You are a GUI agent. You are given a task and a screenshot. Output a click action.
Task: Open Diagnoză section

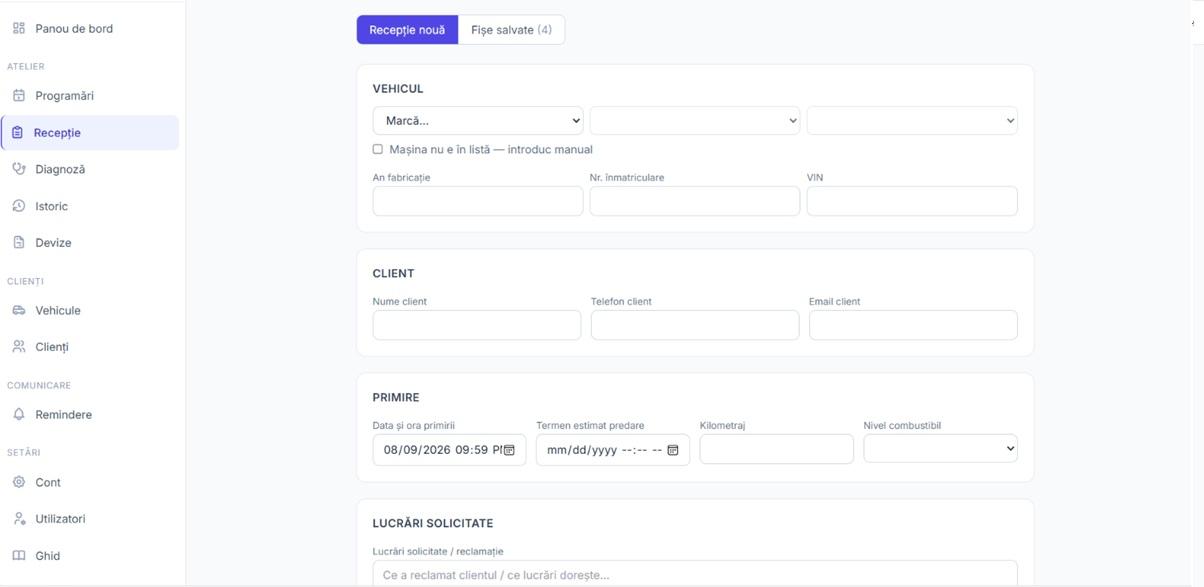click(x=90, y=169)
